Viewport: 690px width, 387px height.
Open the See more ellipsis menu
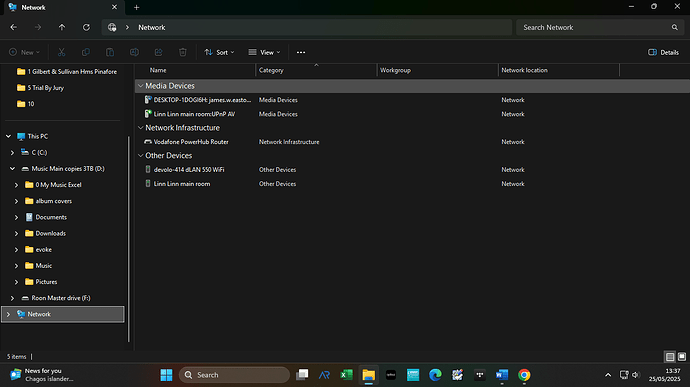301,52
